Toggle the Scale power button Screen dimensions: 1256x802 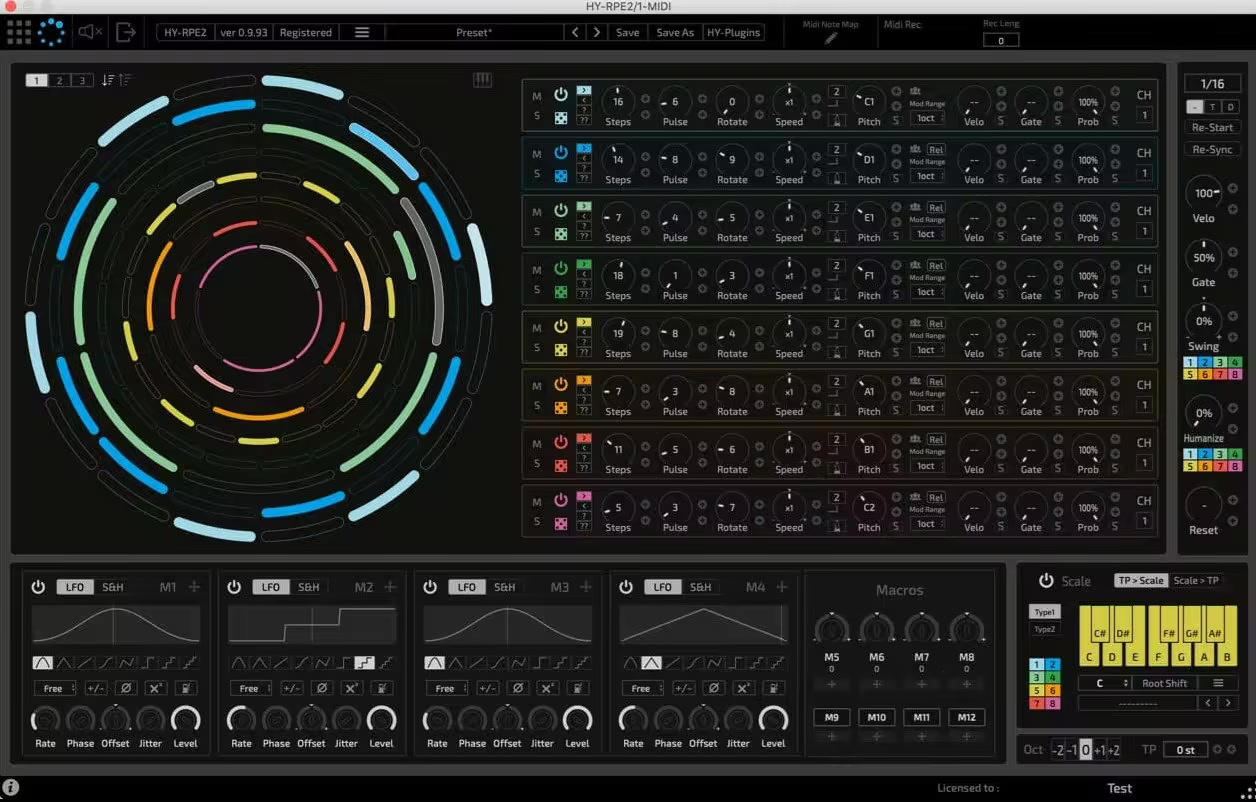(x=1046, y=580)
